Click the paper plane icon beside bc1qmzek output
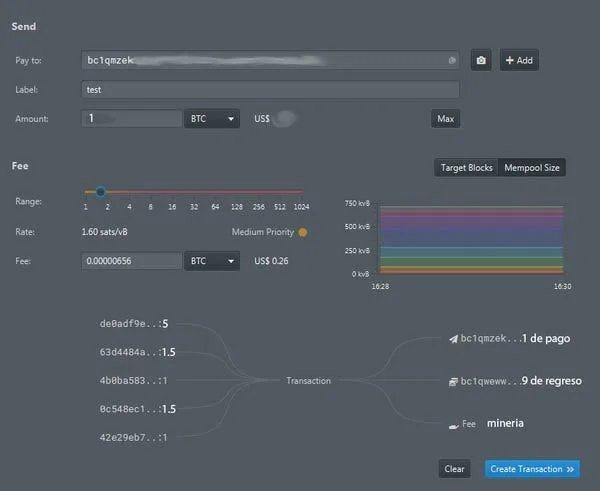Viewport: 600px width, 491px height. (x=453, y=339)
